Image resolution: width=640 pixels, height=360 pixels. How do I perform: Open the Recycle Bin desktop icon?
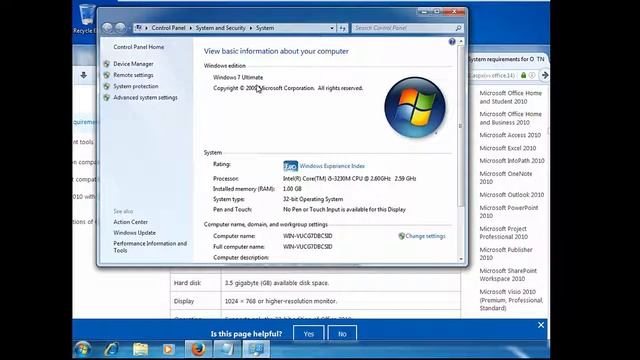[x=86, y=18]
